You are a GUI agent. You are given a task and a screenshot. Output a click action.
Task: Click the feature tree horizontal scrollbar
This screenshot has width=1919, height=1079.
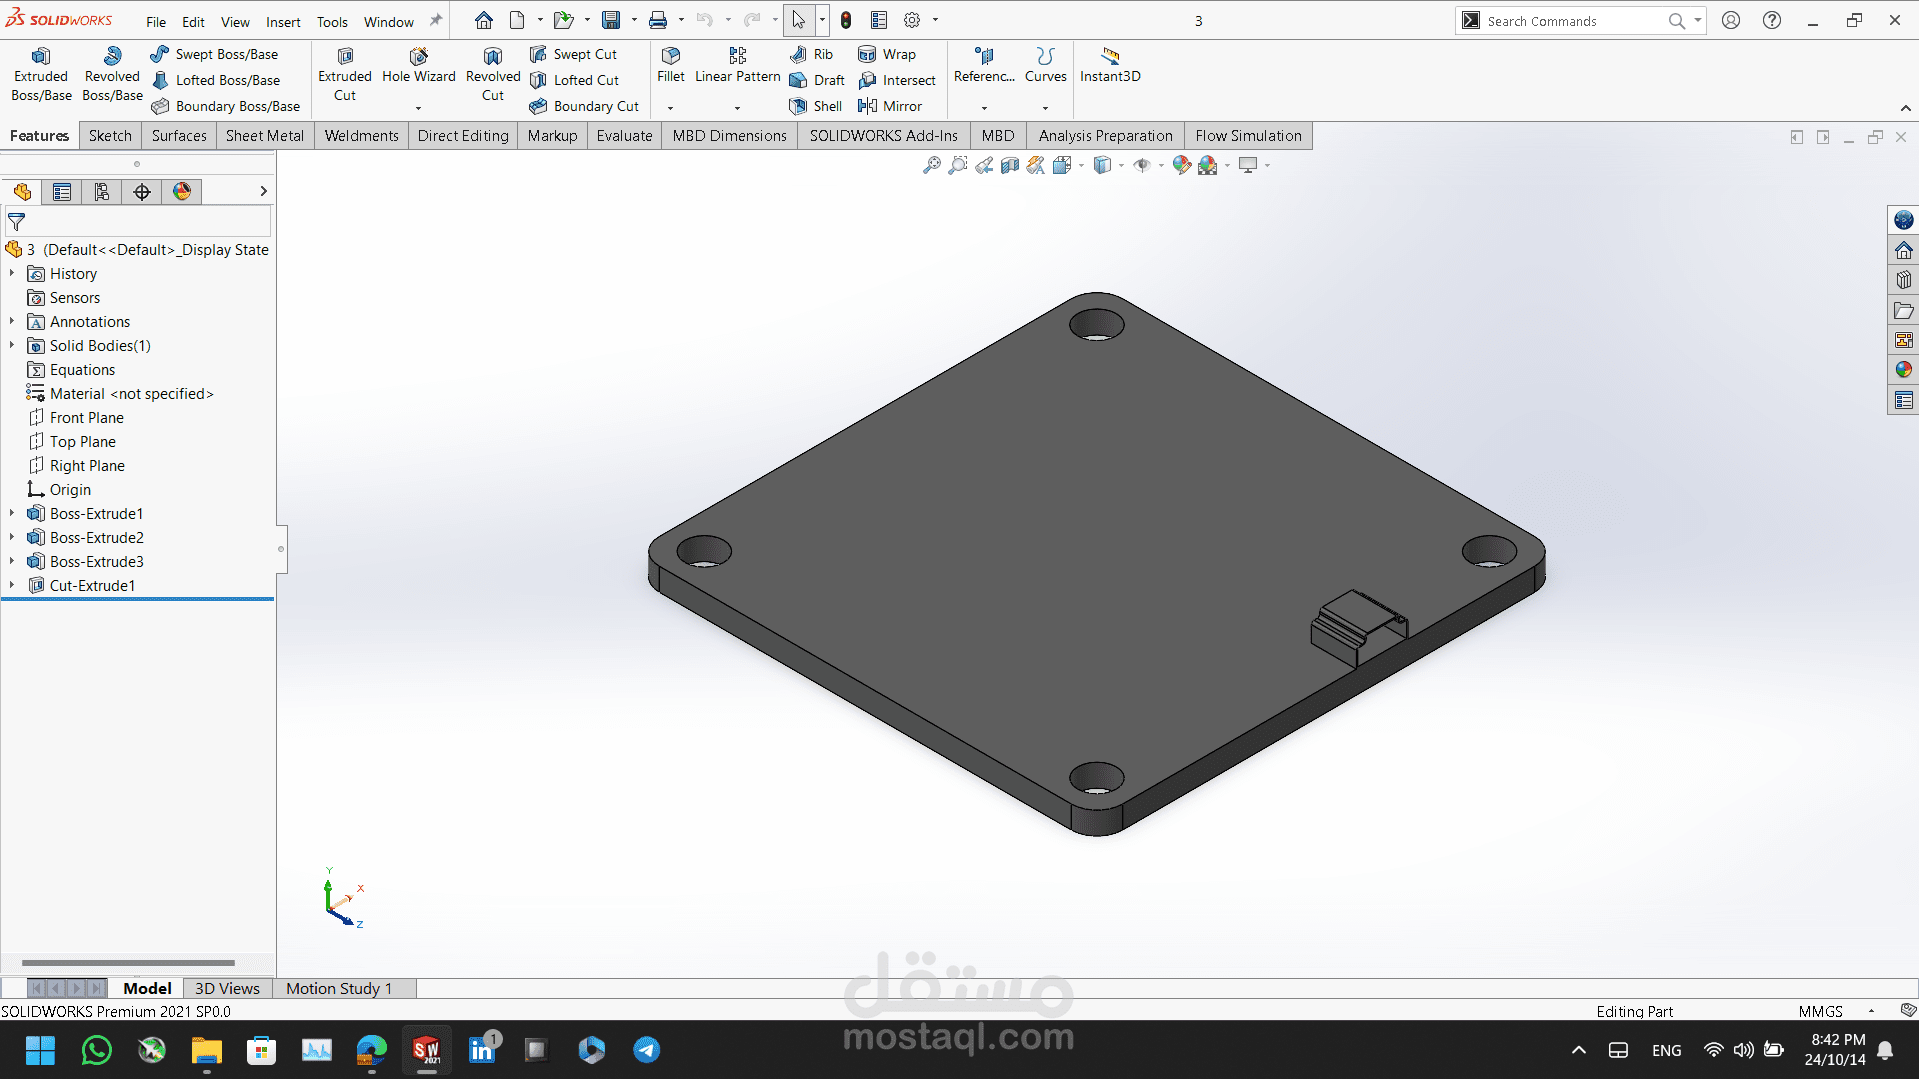(x=128, y=962)
